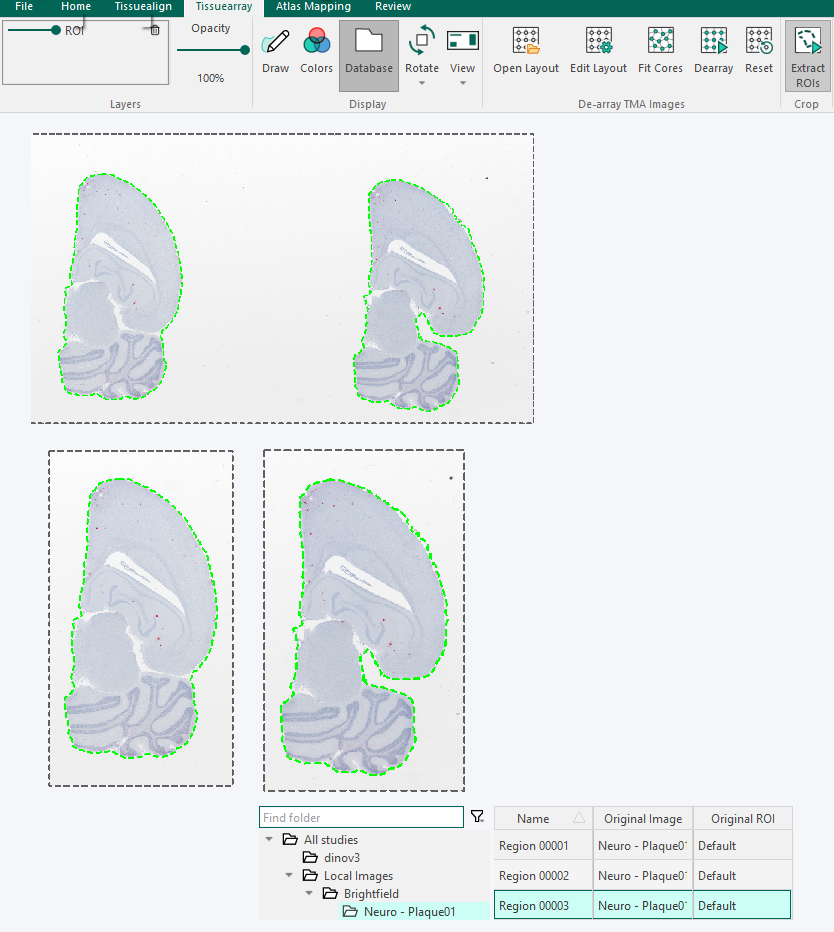The width and height of the screenshot is (834, 932).
Task: Run Fit Cores tool
Action: pyautogui.click(x=660, y=52)
